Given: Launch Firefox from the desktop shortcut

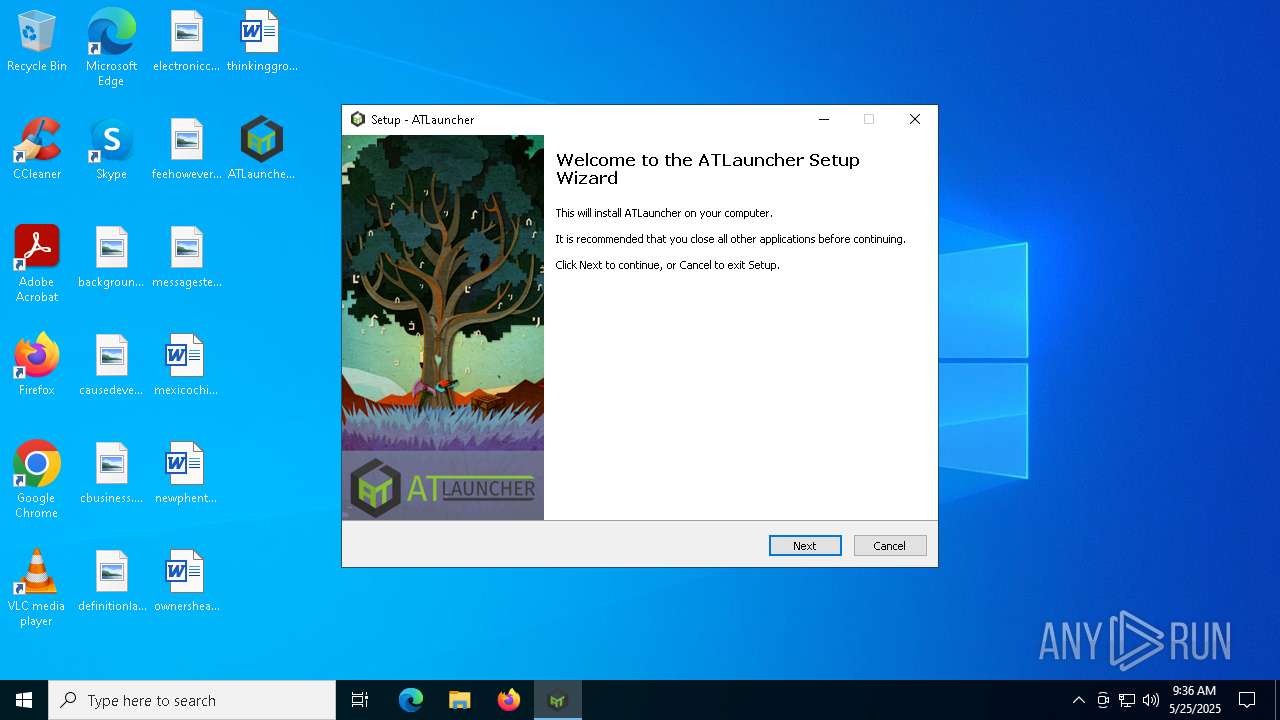Looking at the screenshot, I should [x=37, y=366].
